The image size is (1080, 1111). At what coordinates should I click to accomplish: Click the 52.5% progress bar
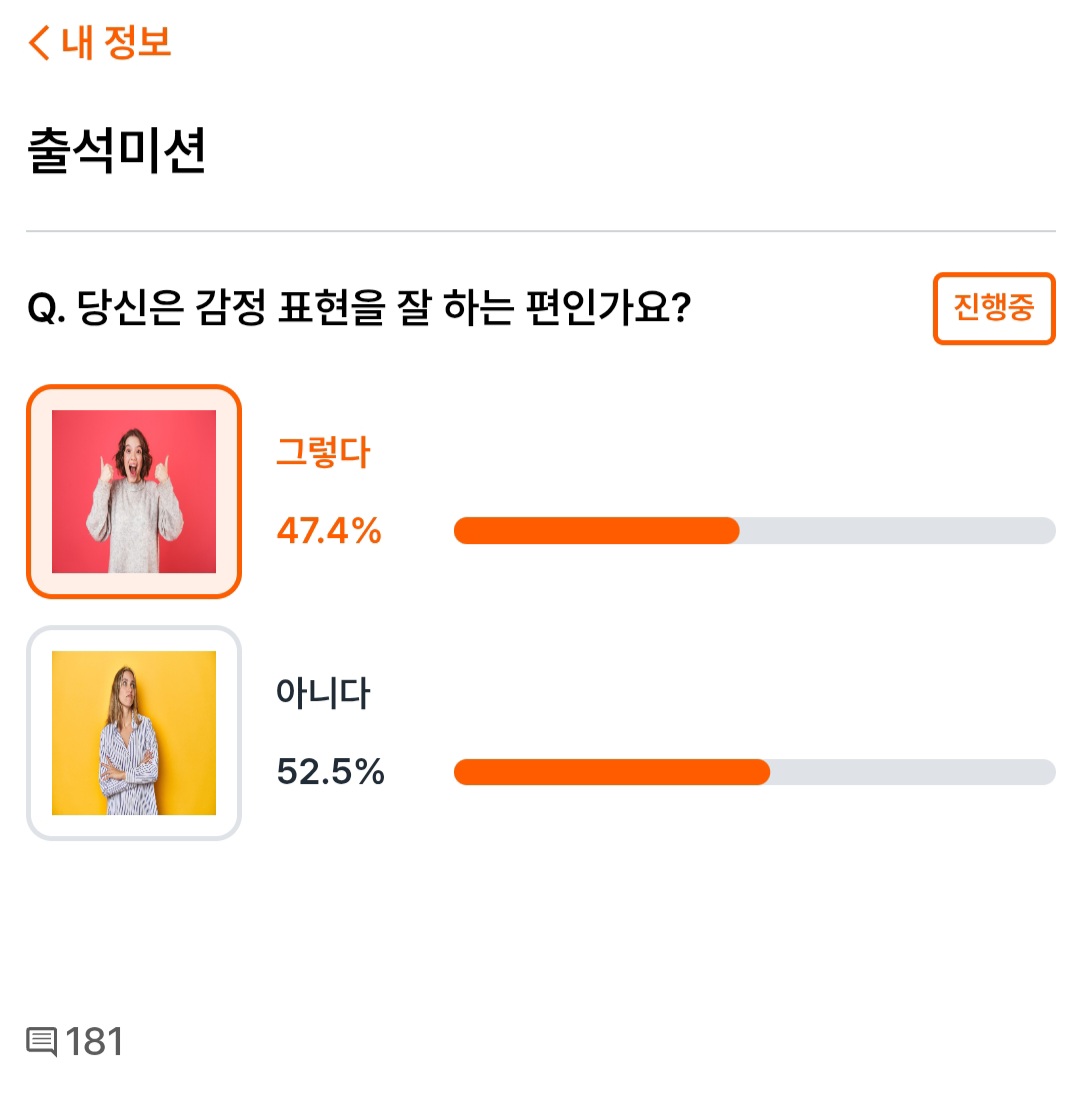tap(755, 772)
